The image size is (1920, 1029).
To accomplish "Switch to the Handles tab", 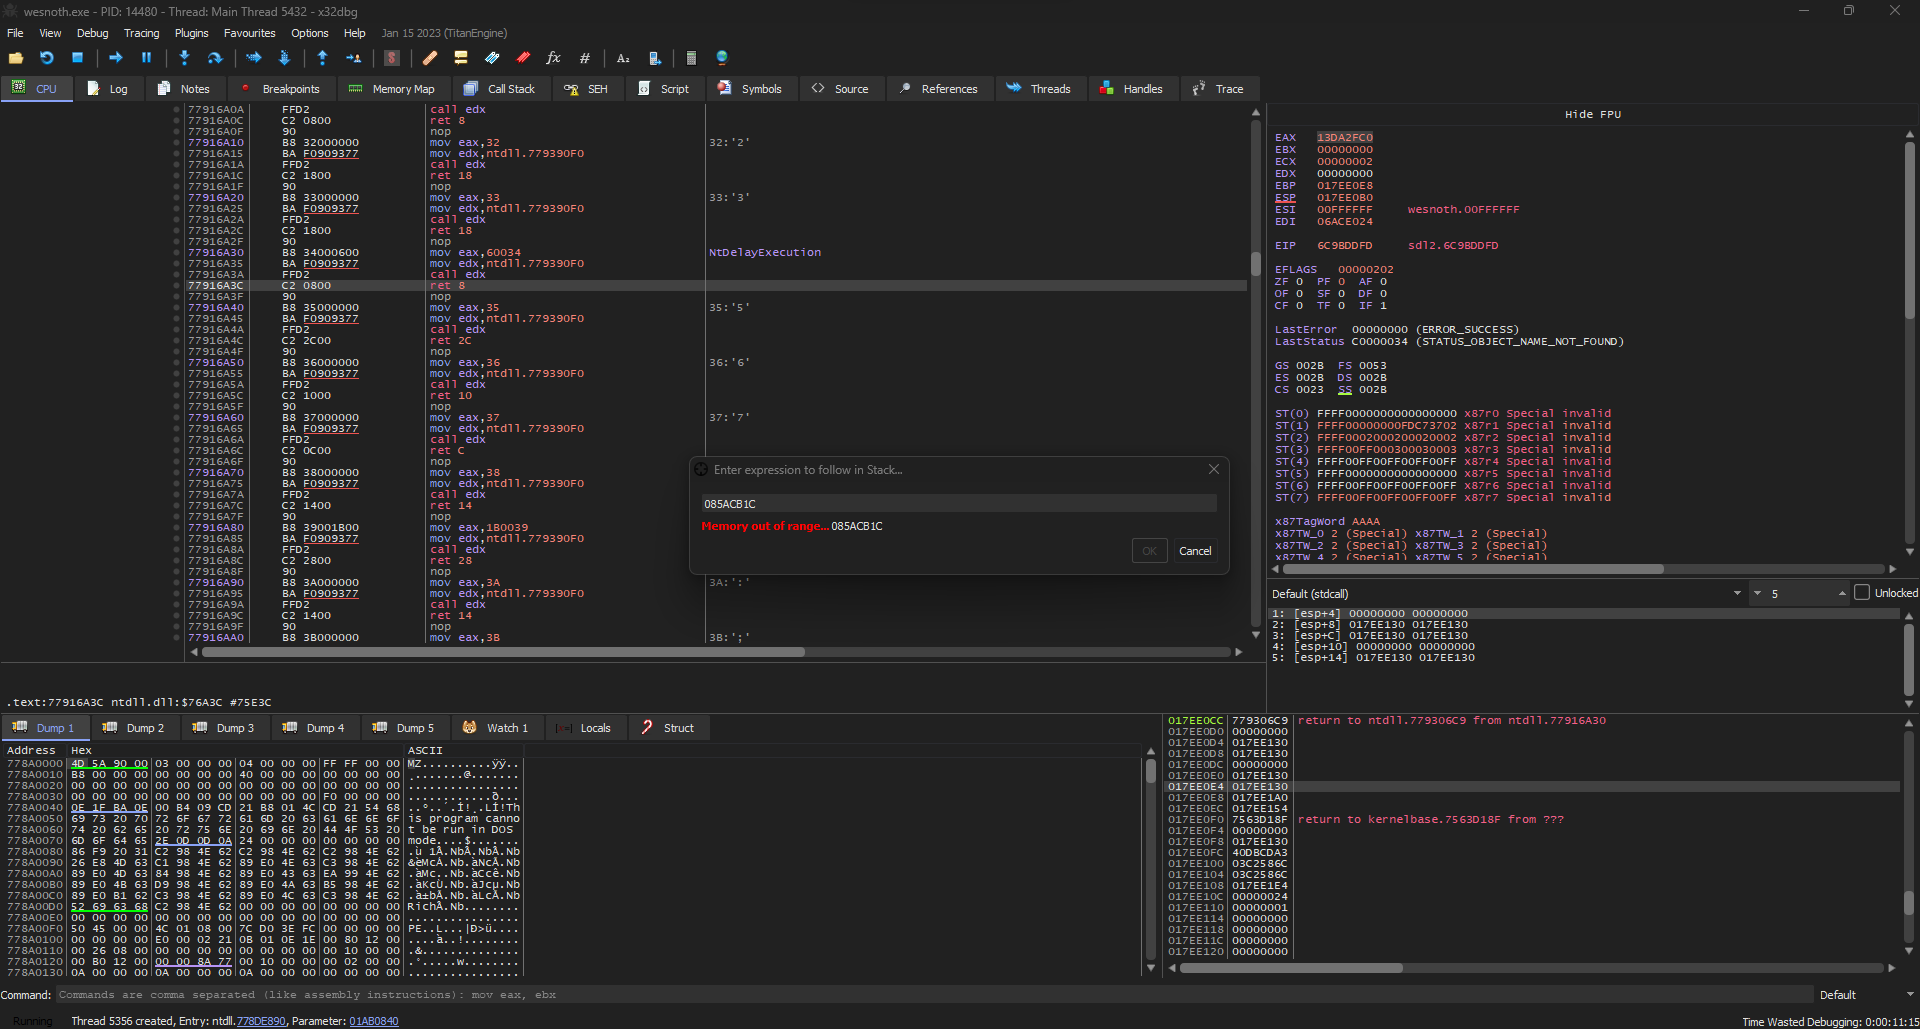I will point(1132,89).
